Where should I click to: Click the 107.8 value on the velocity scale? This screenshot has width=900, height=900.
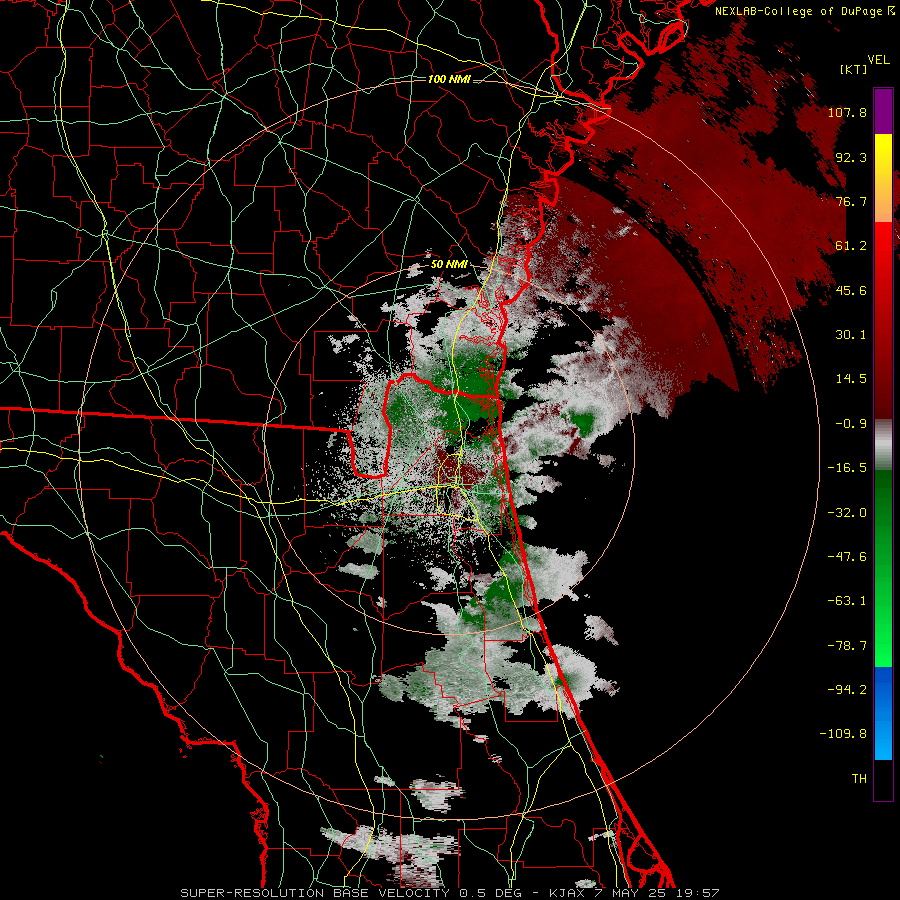847,112
